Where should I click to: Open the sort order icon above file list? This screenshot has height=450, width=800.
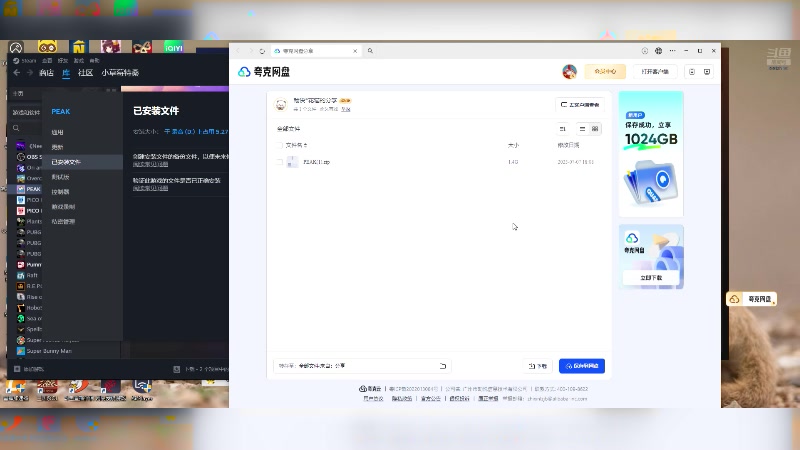click(x=562, y=129)
